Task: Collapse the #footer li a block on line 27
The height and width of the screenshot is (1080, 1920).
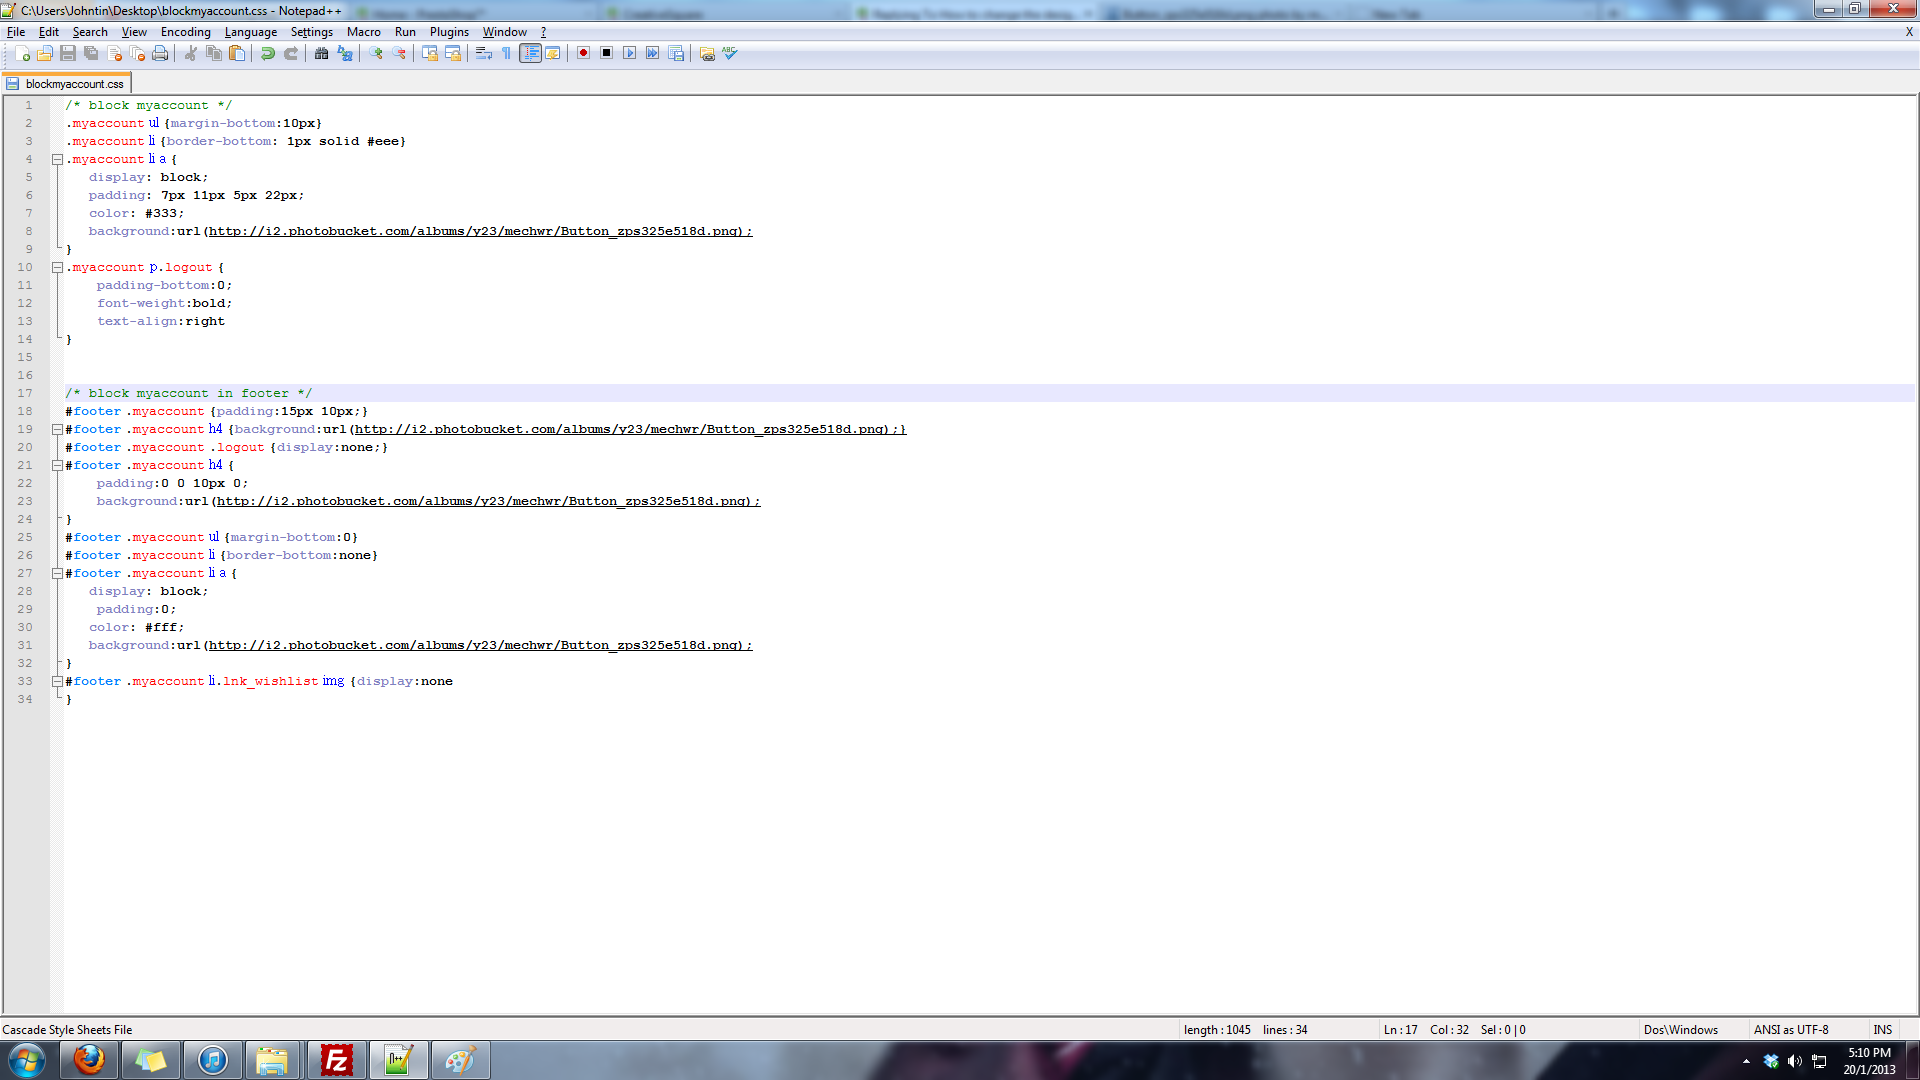Action: (x=57, y=574)
